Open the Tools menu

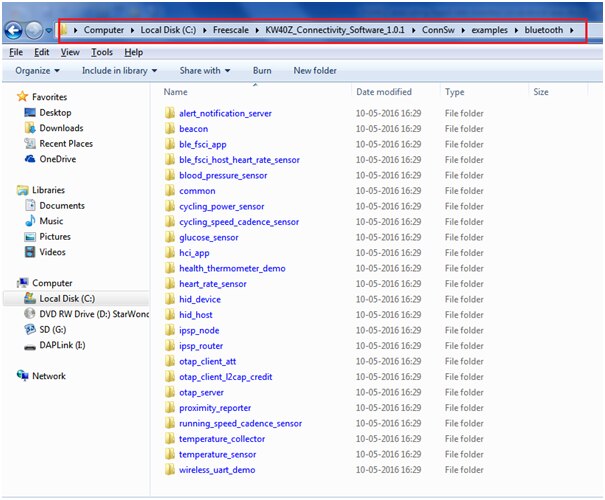(x=102, y=52)
